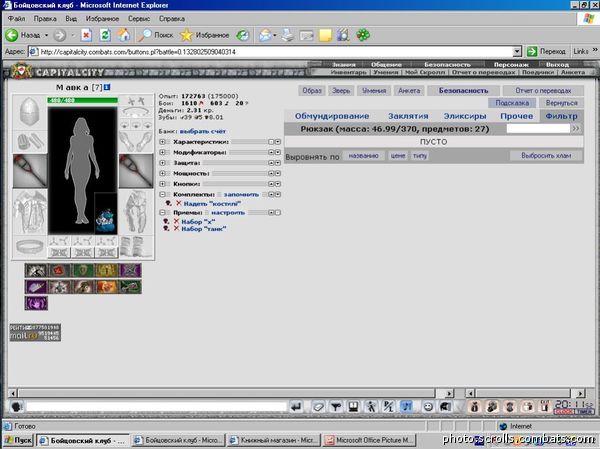The height and width of the screenshot is (449, 600).
Task: Open the Back button history dropdown
Action: click(x=47, y=35)
